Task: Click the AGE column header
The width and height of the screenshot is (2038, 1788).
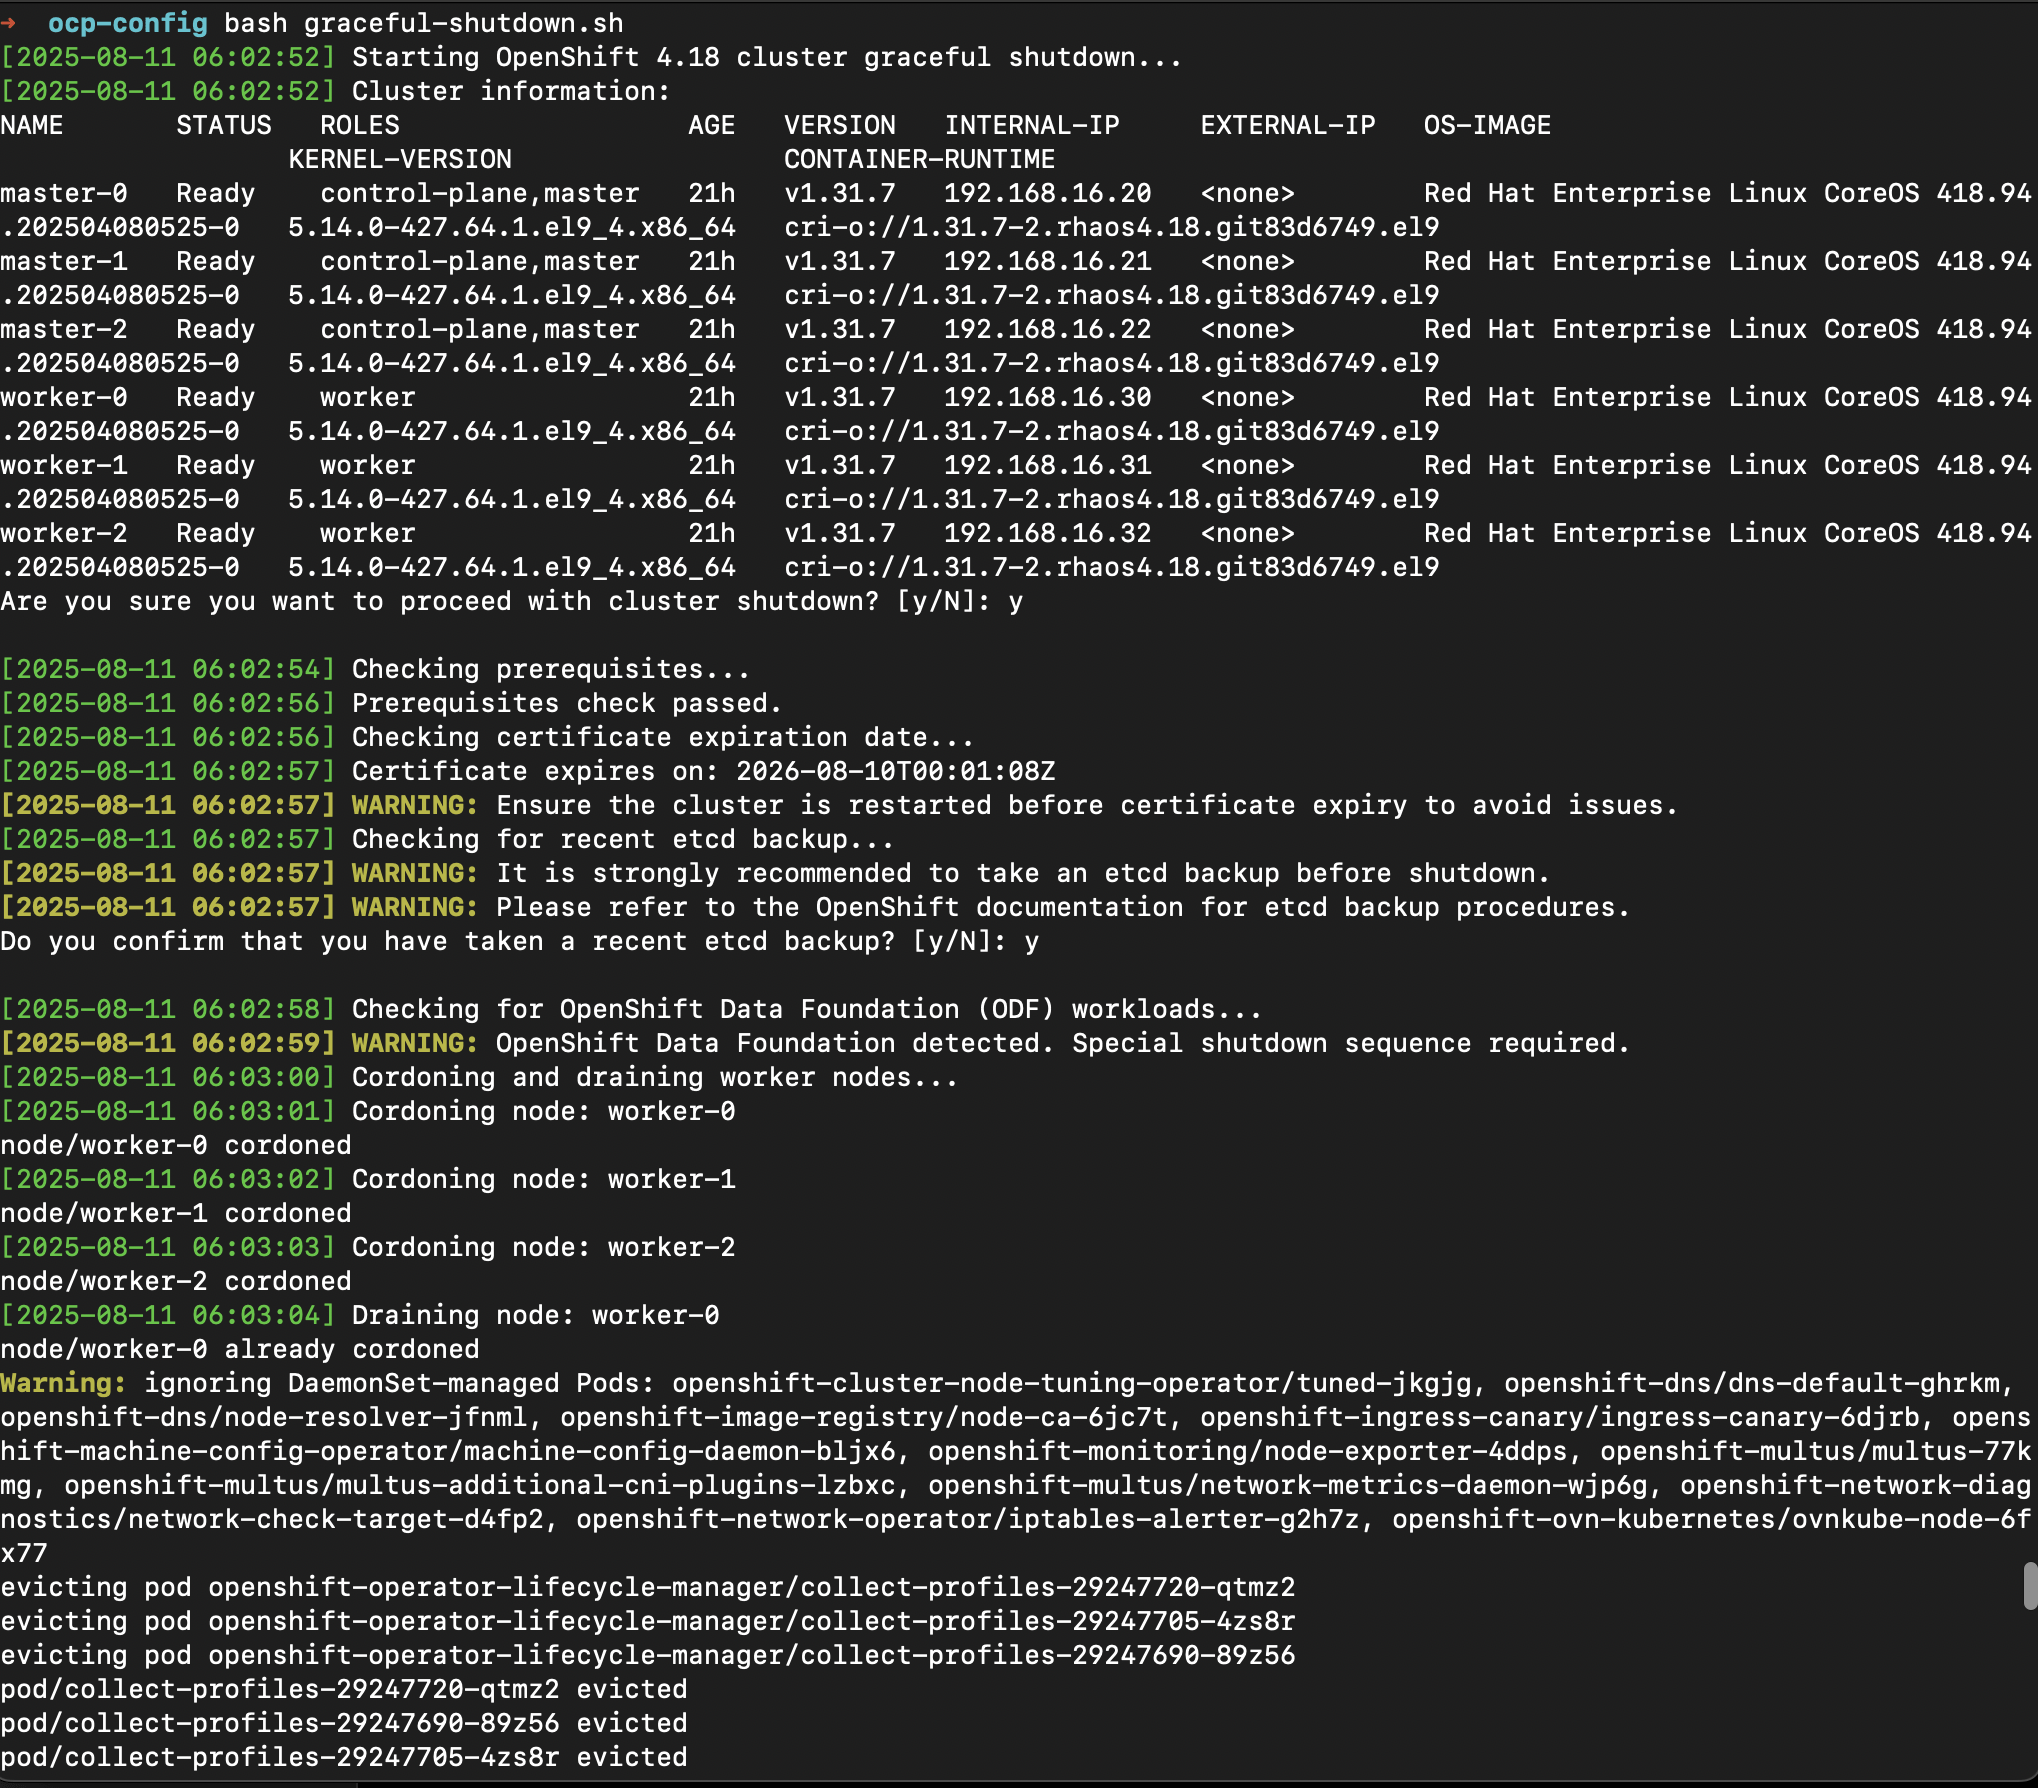Action: pyautogui.click(x=712, y=125)
